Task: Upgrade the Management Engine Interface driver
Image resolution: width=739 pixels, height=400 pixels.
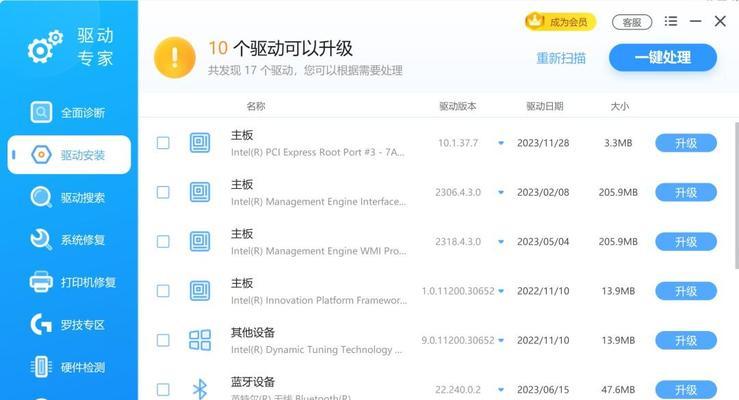Action: coord(686,192)
